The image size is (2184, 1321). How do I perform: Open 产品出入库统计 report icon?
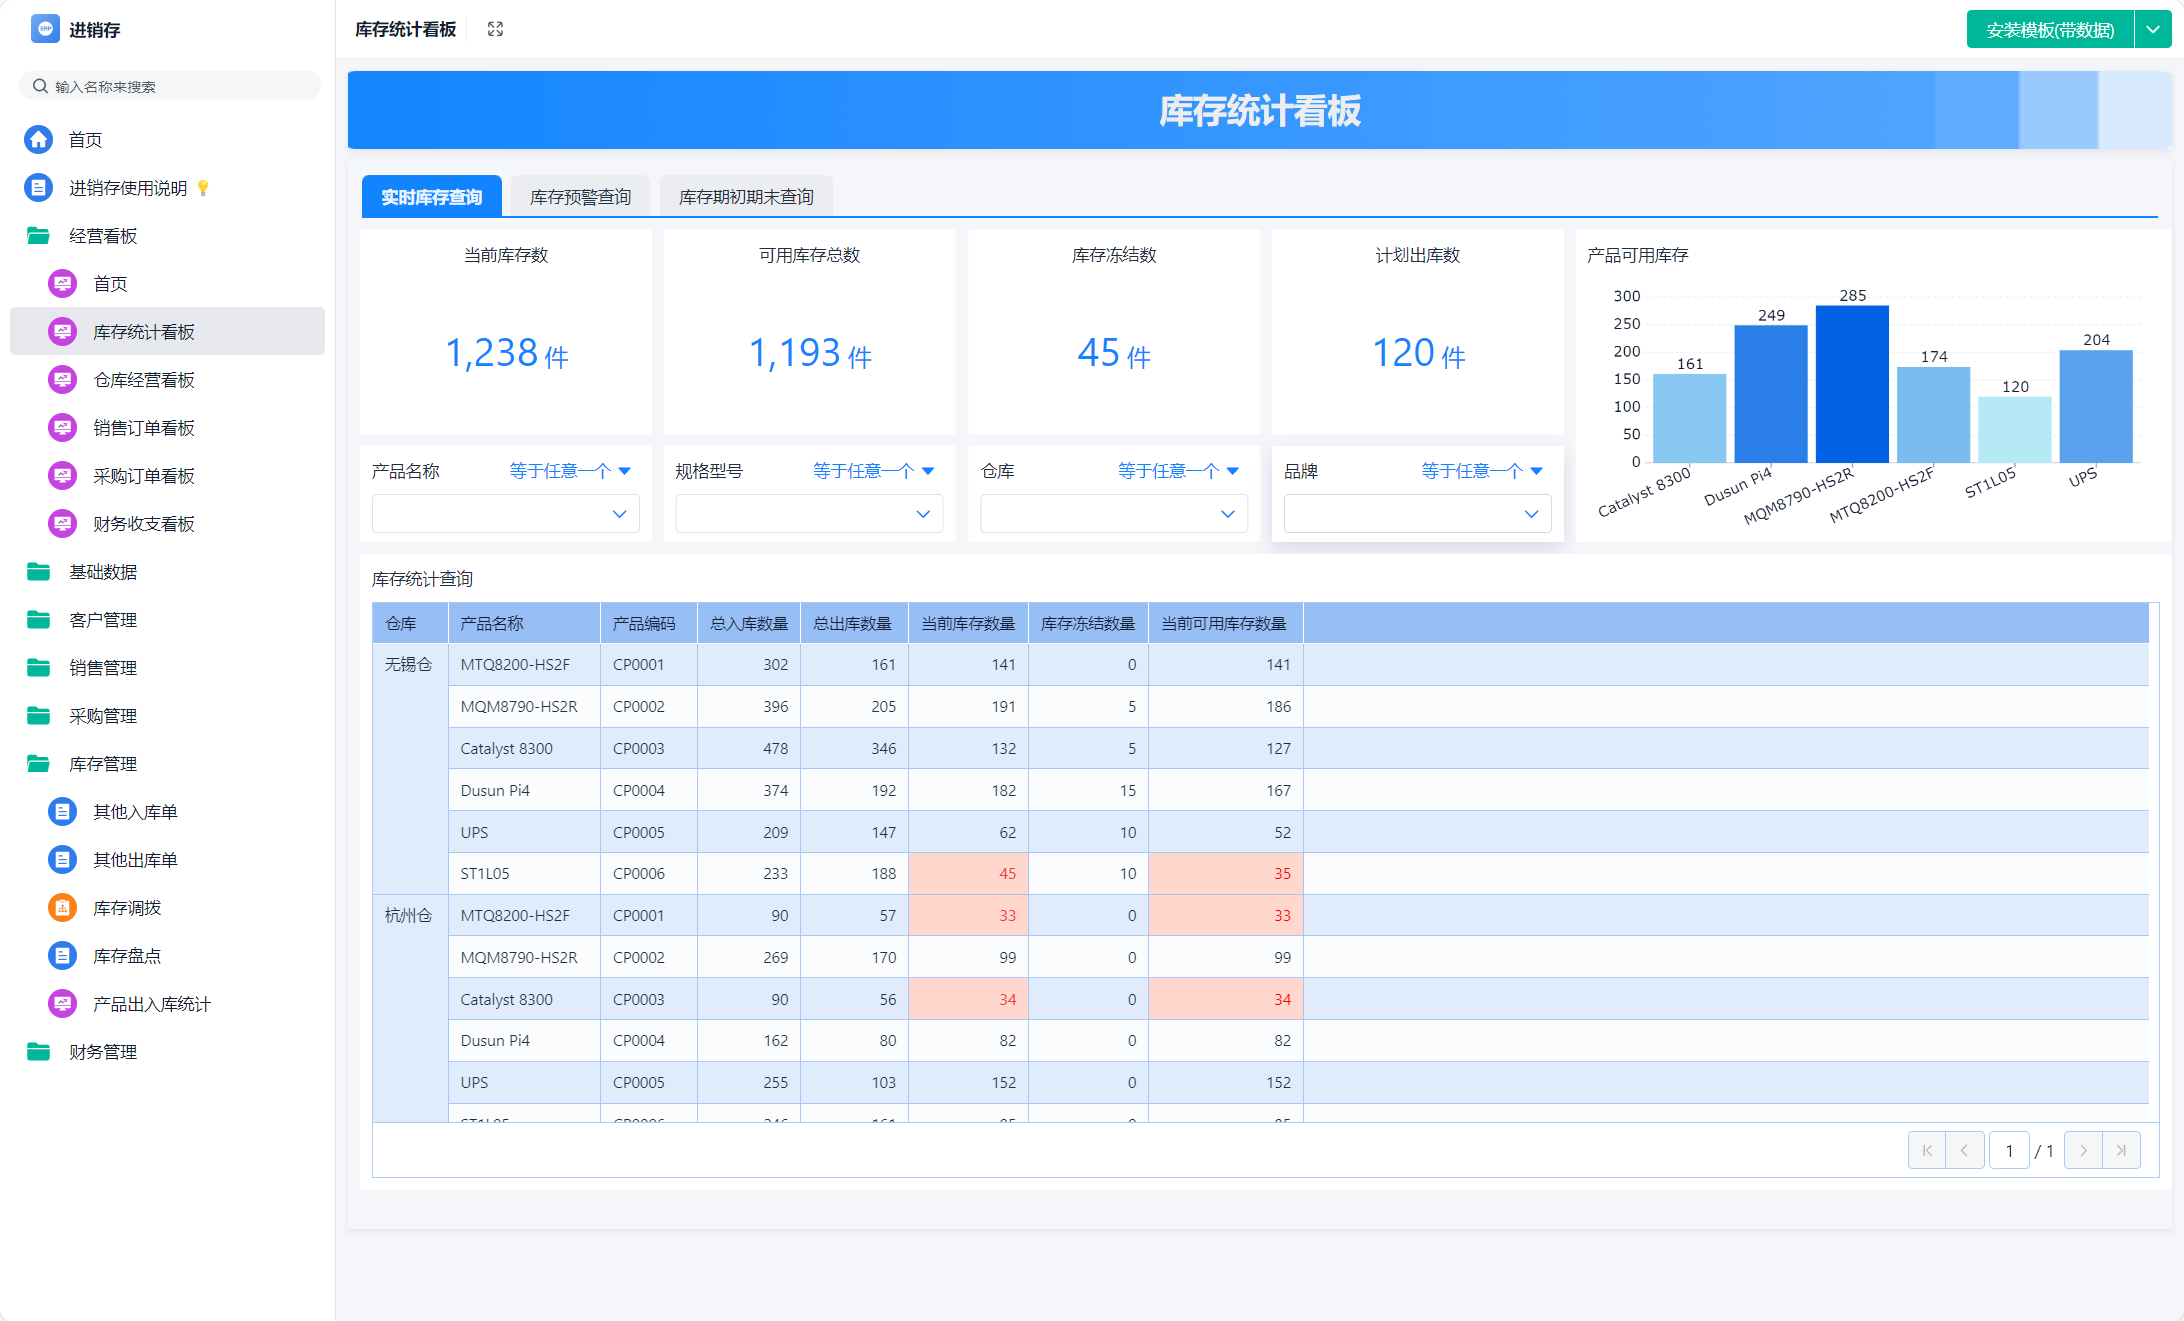(63, 1004)
